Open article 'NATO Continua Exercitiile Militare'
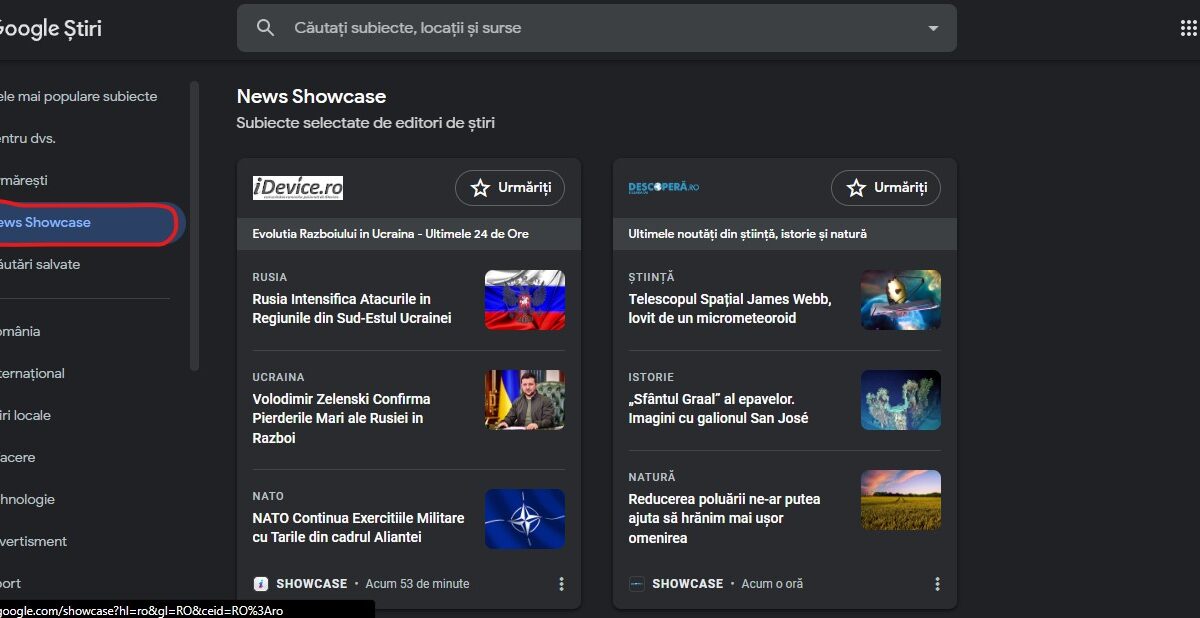Image resolution: width=1200 pixels, height=618 pixels. 358,528
